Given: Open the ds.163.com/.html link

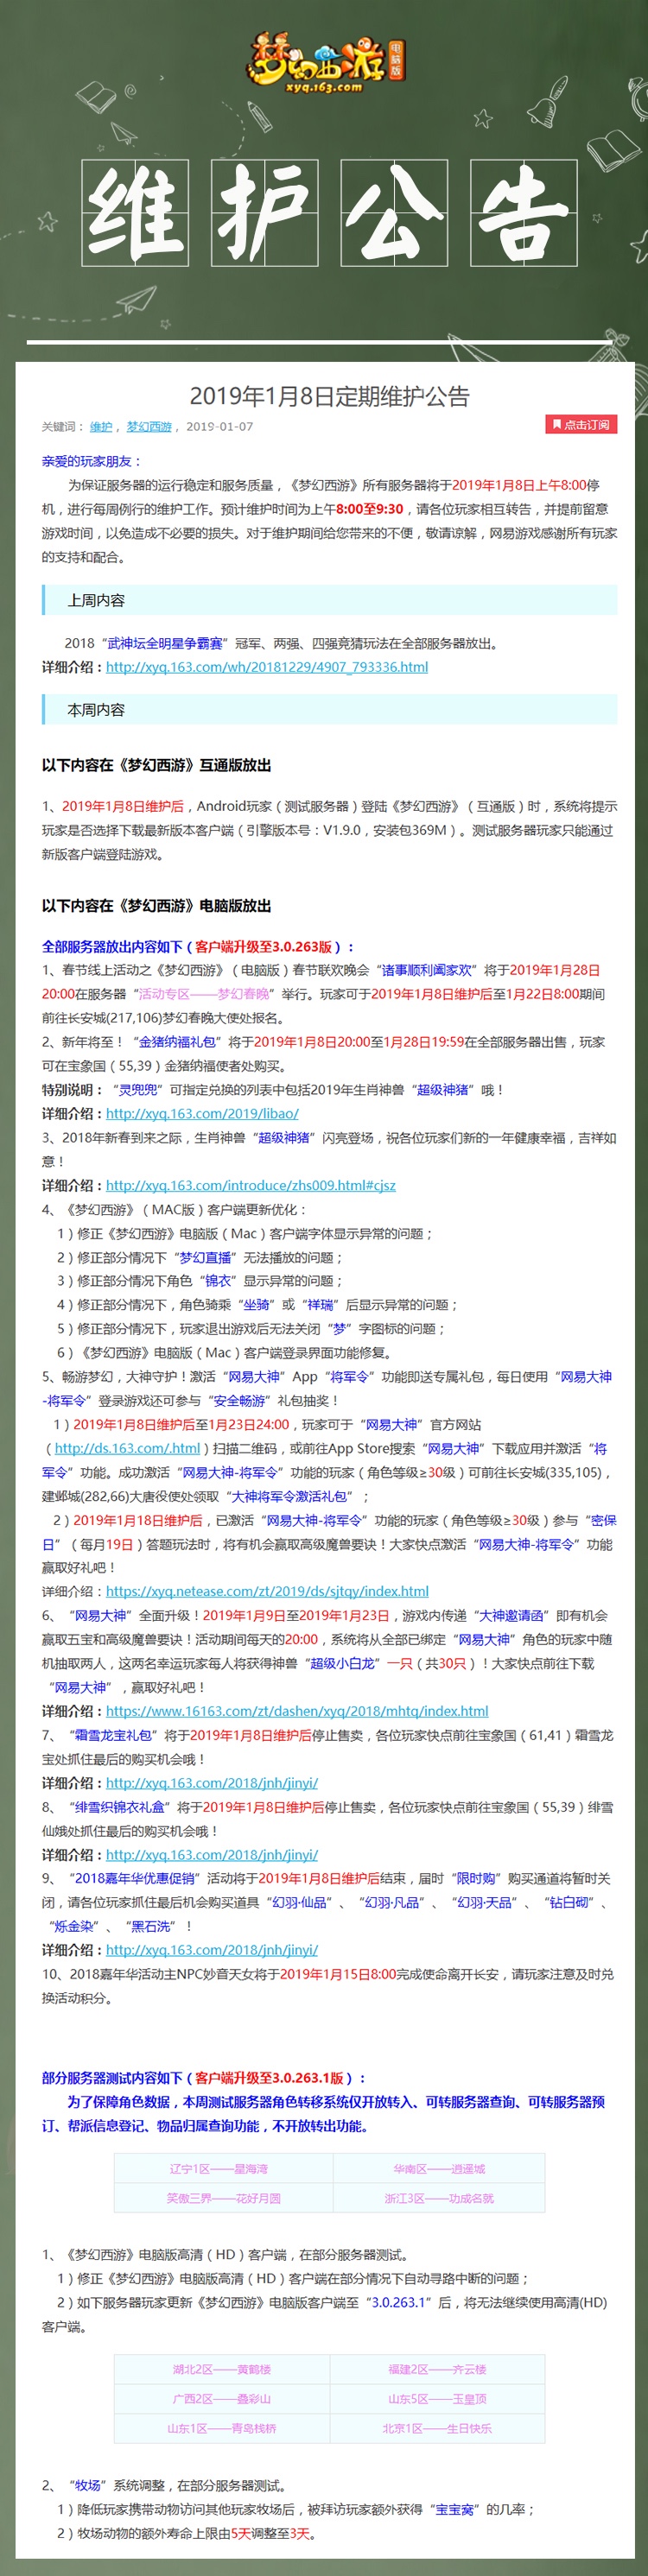Looking at the screenshot, I should pos(127,1448).
